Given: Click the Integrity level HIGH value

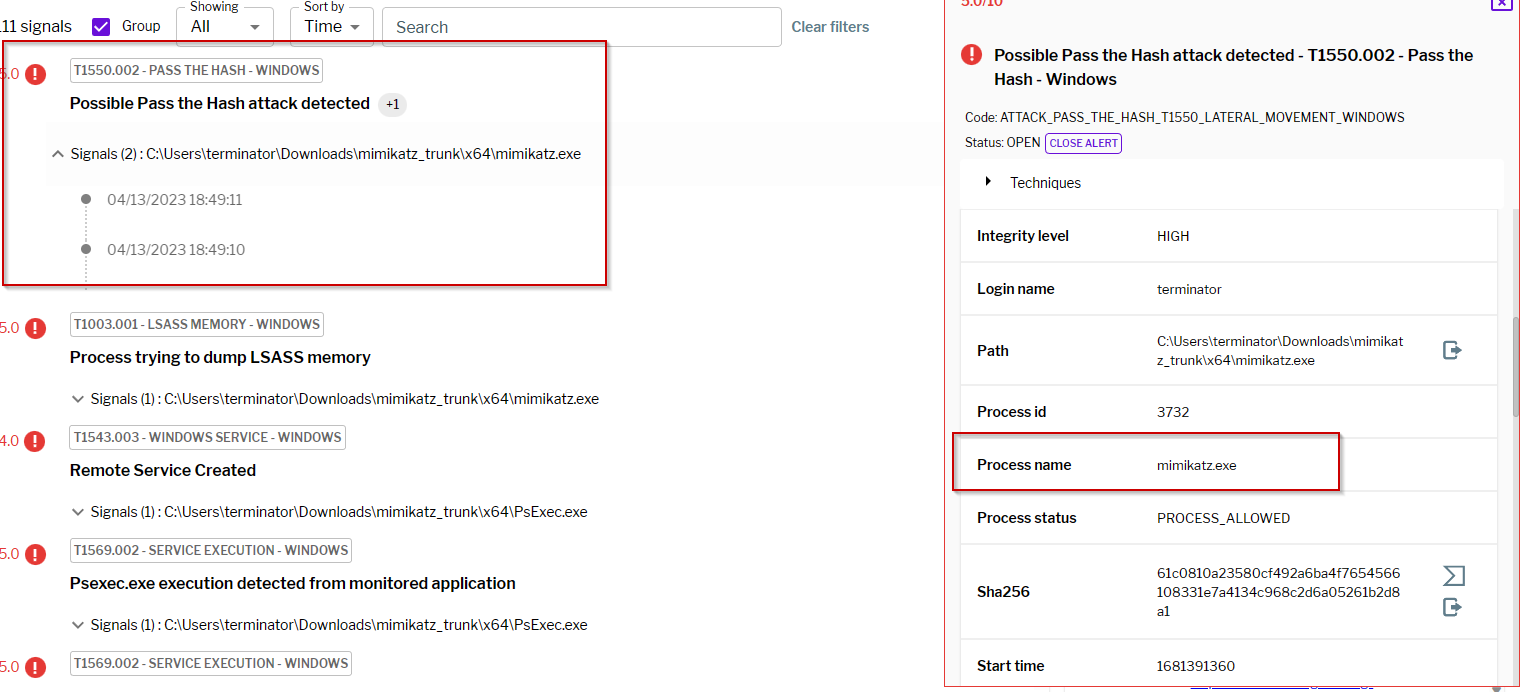Looking at the screenshot, I should tap(1173, 236).
